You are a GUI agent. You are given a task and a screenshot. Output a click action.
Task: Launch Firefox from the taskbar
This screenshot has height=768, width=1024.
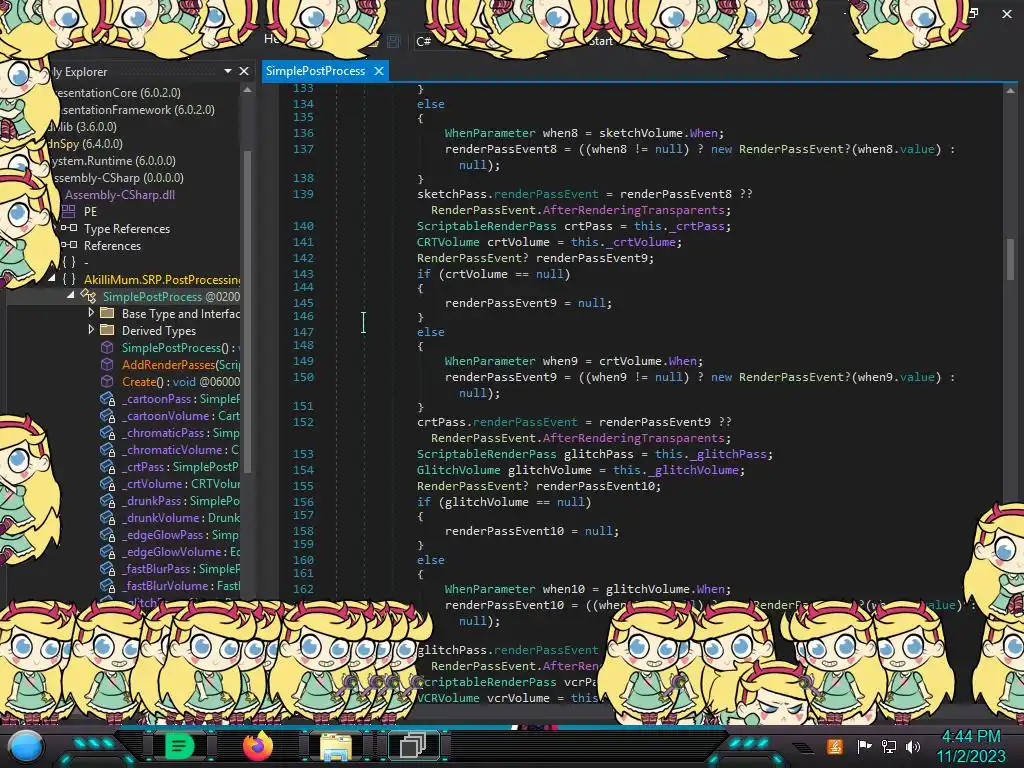[x=257, y=746]
